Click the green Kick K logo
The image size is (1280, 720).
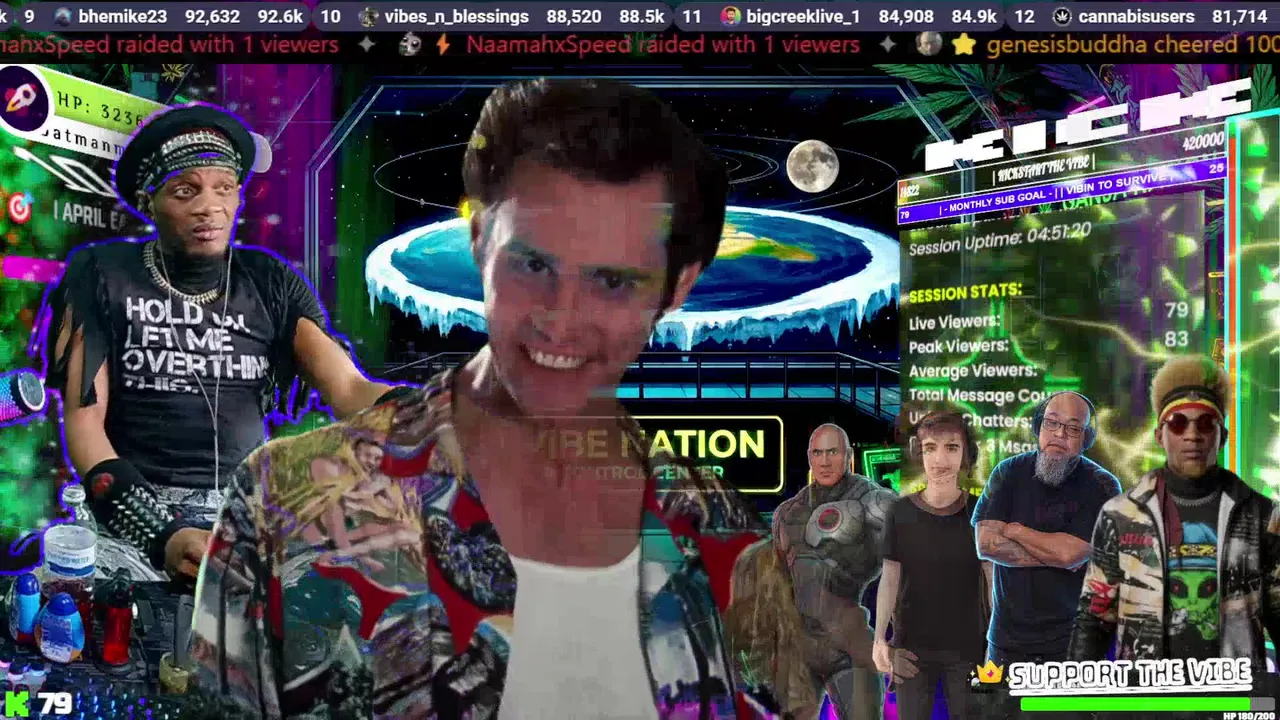click(16, 703)
